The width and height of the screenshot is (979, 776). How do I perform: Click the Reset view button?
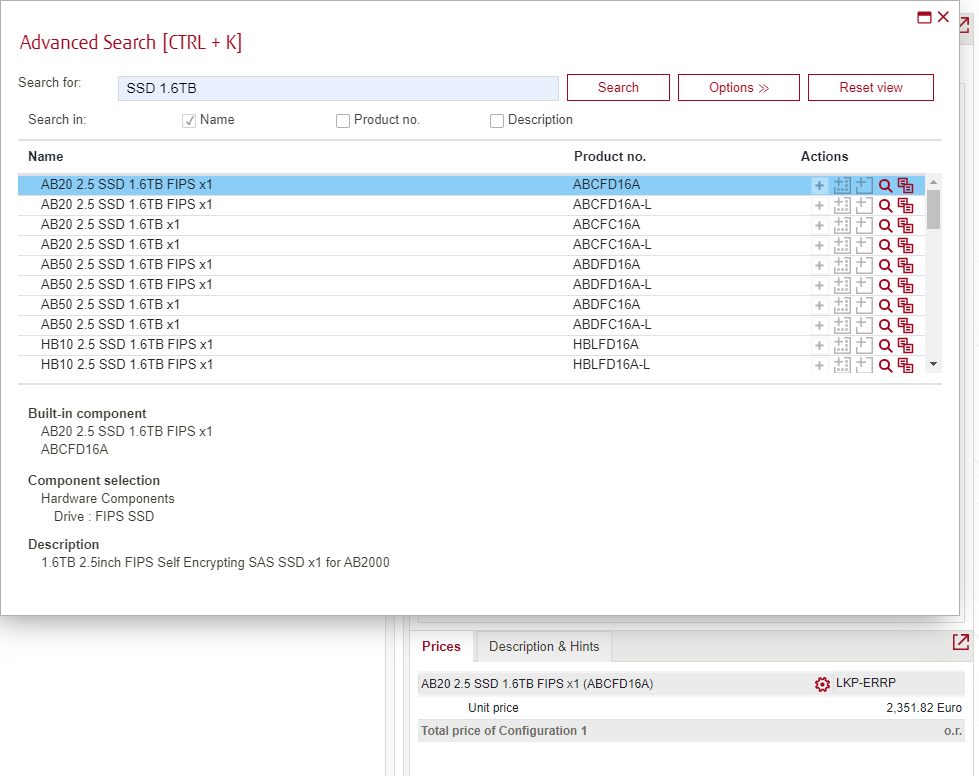tap(871, 87)
